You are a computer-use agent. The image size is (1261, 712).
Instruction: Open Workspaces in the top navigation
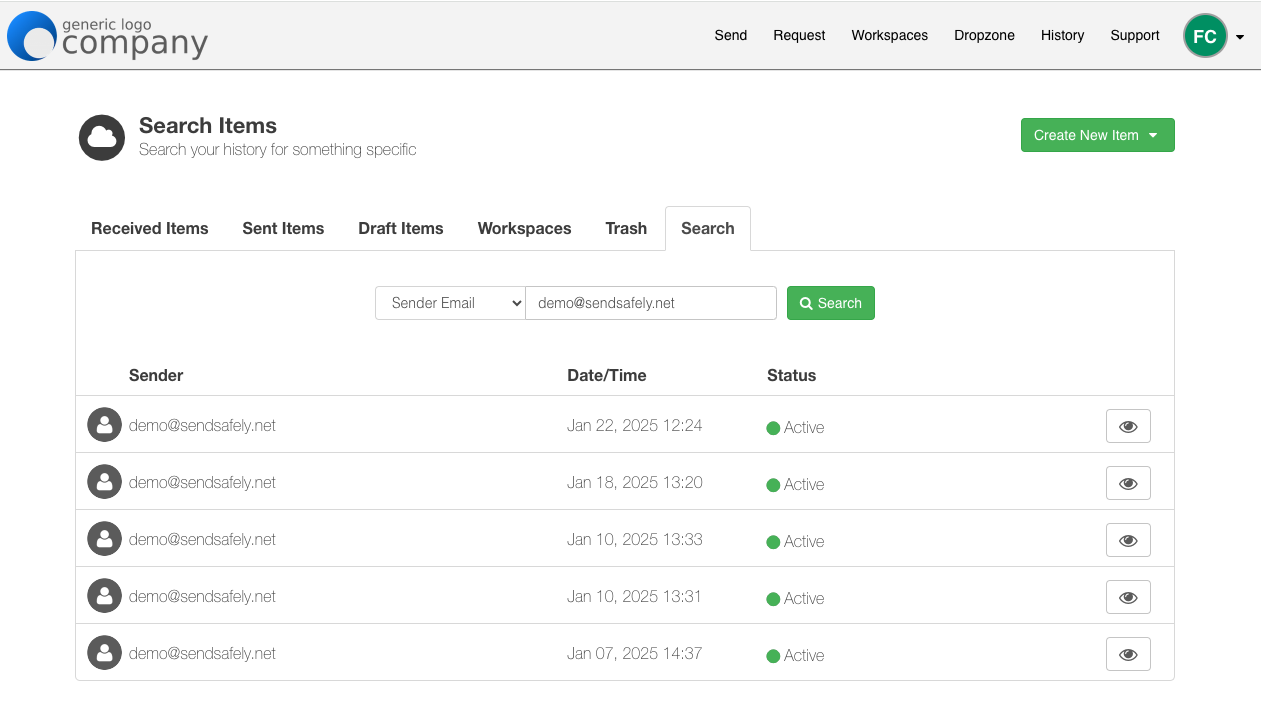(890, 35)
